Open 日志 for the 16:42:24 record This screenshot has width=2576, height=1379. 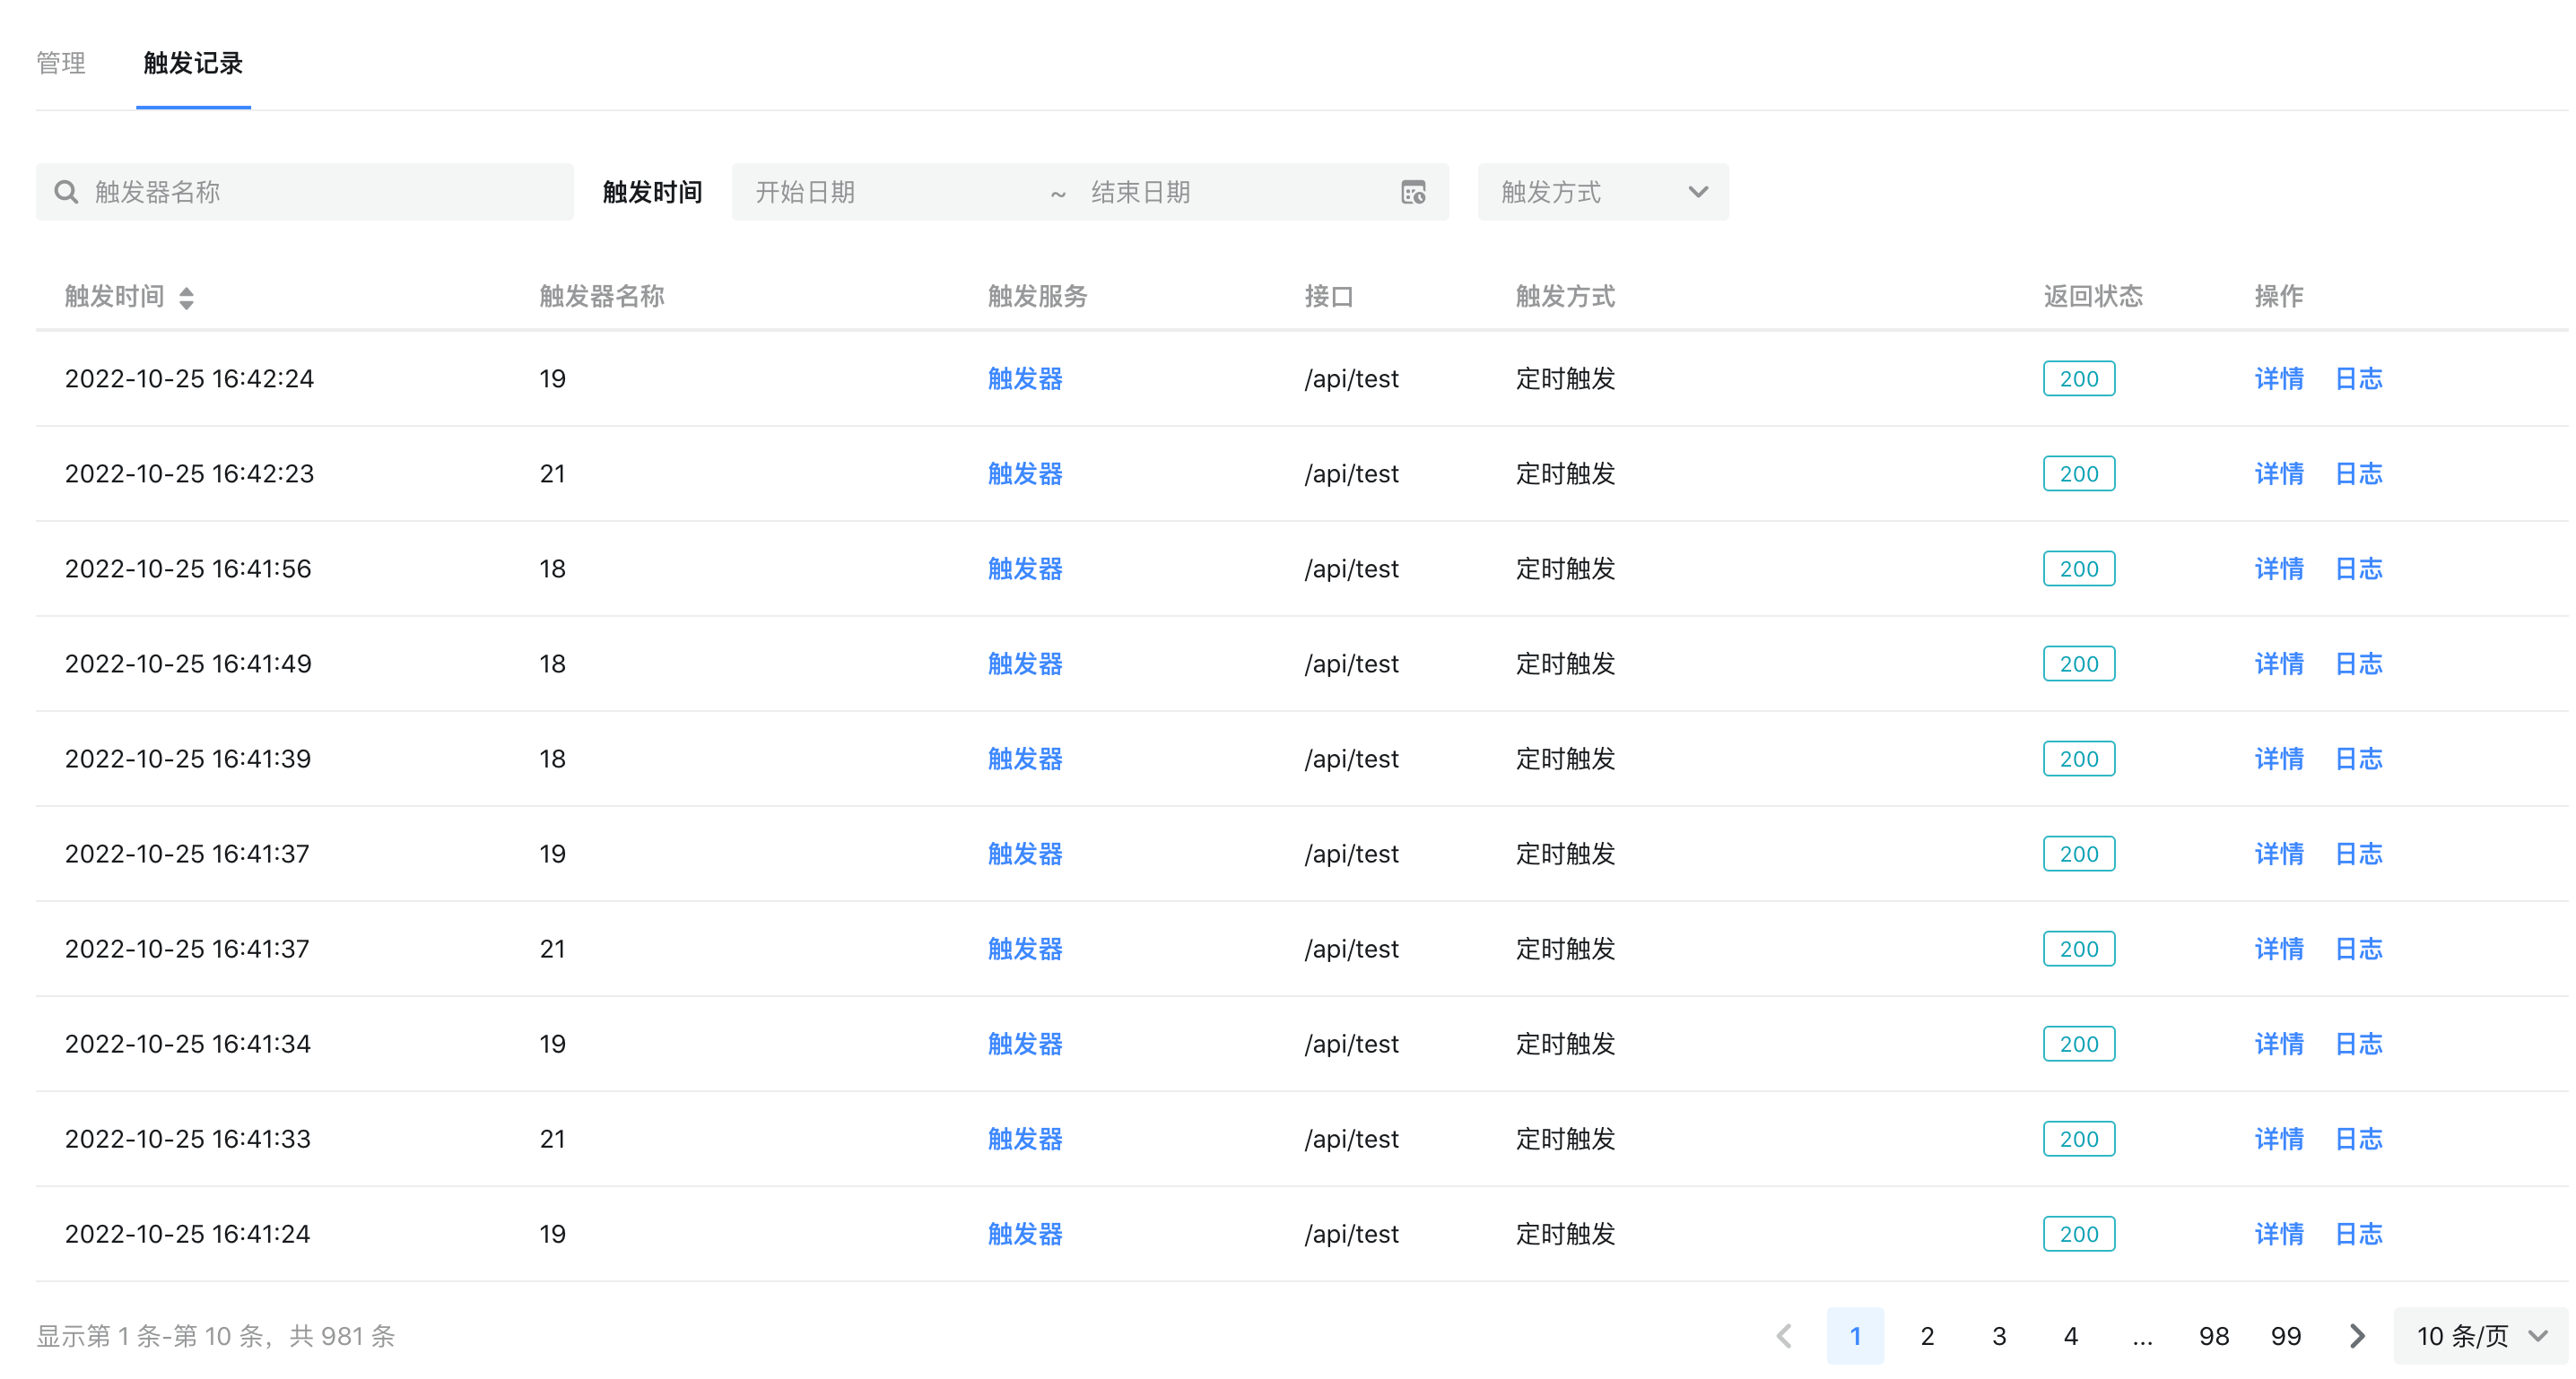(2359, 379)
